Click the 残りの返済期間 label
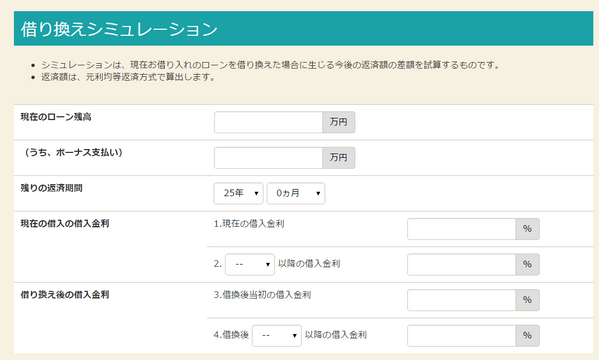 click(x=52, y=188)
